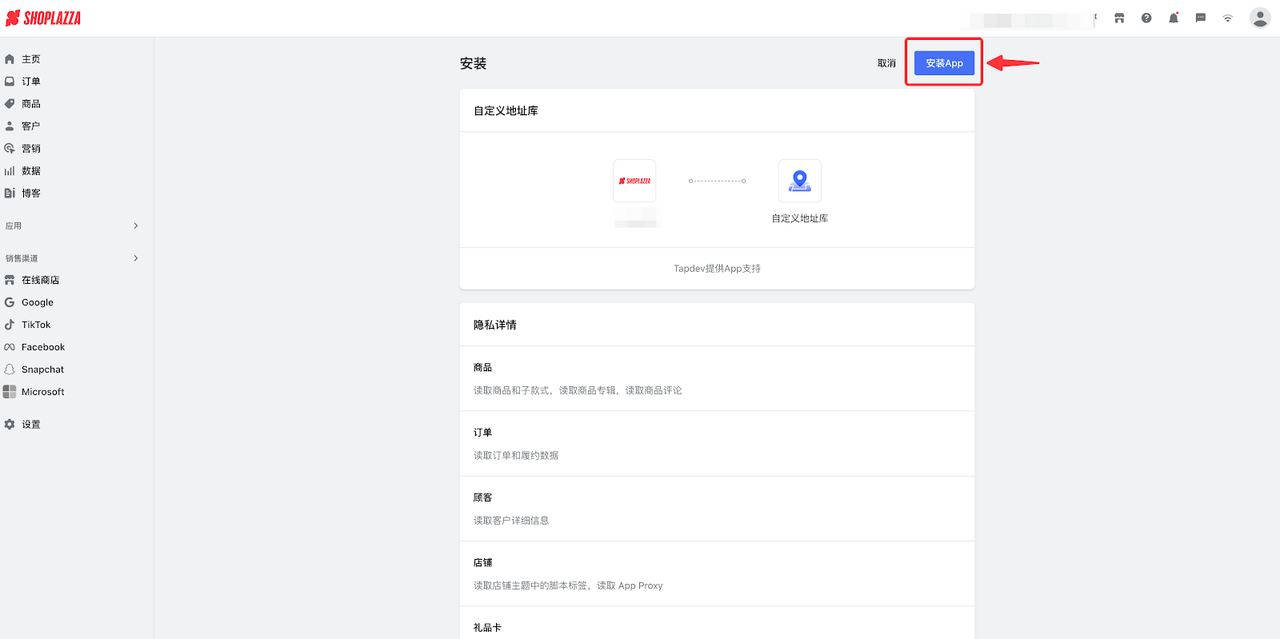Click the 安装App button
This screenshot has height=639, width=1280.
pyautogui.click(x=943, y=62)
